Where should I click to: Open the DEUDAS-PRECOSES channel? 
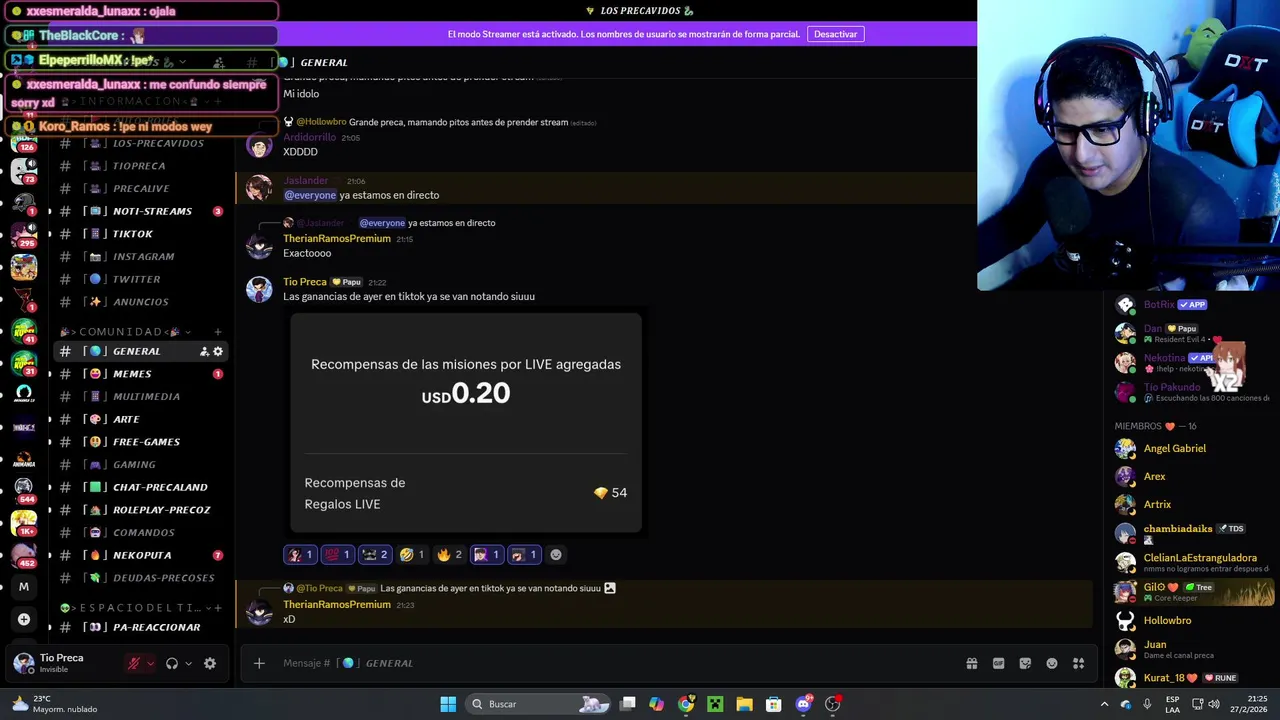coord(141,578)
